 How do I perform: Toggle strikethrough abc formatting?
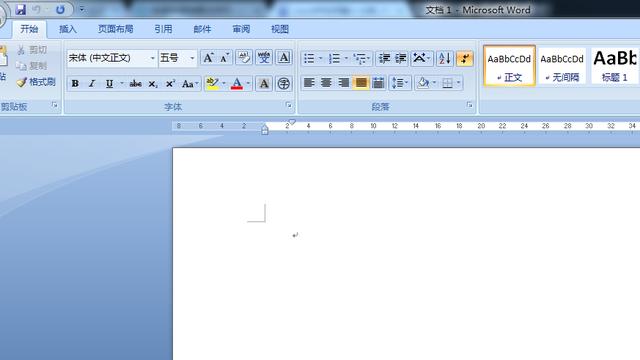pyautogui.click(x=135, y=84)
